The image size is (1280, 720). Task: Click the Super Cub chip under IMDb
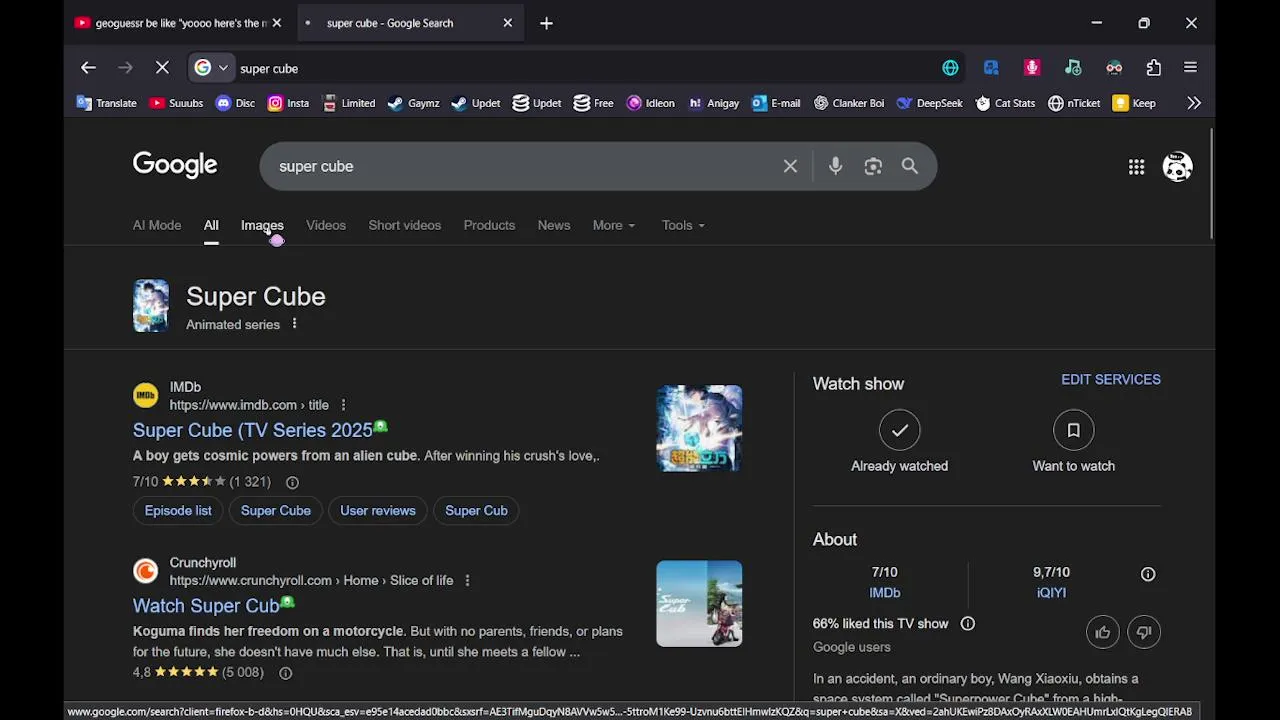[476, 510]
